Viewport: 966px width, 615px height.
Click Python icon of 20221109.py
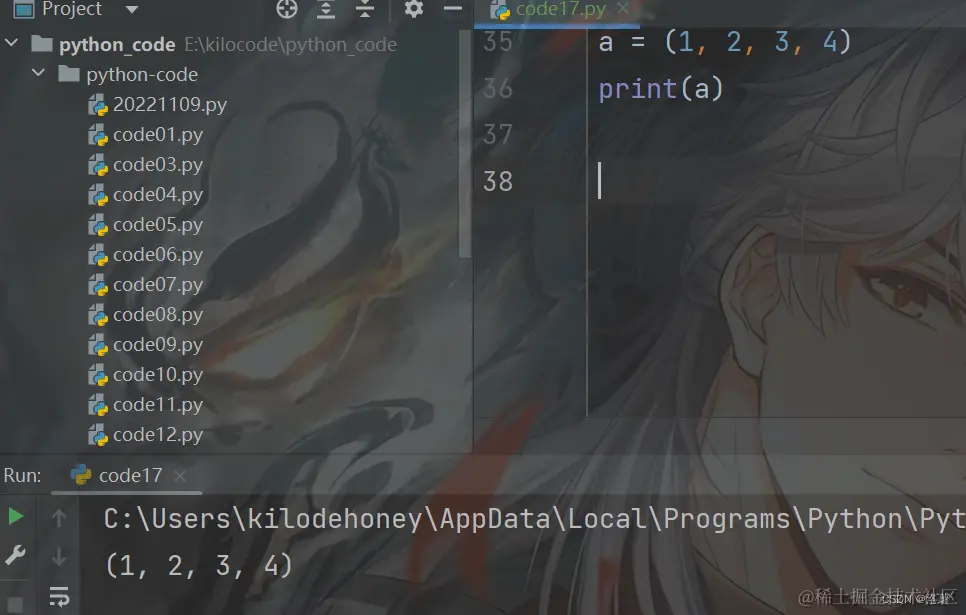tap(98, 105)
